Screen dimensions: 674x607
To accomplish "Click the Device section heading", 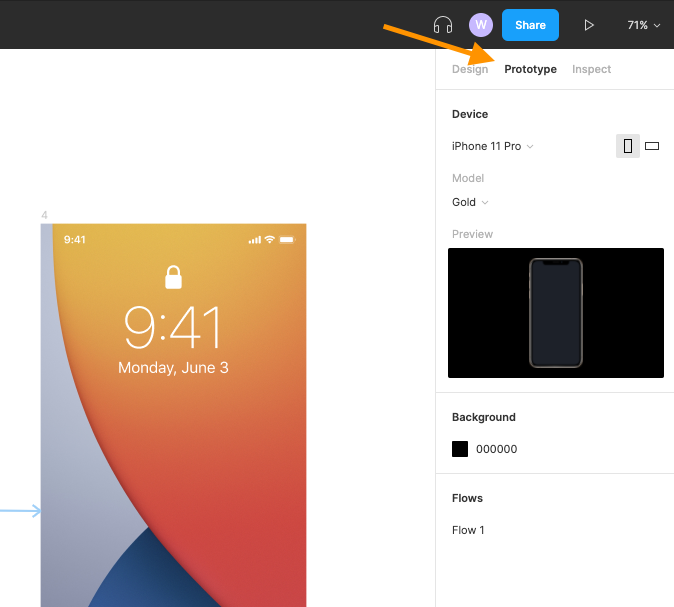I will click(x=470, y=114).
